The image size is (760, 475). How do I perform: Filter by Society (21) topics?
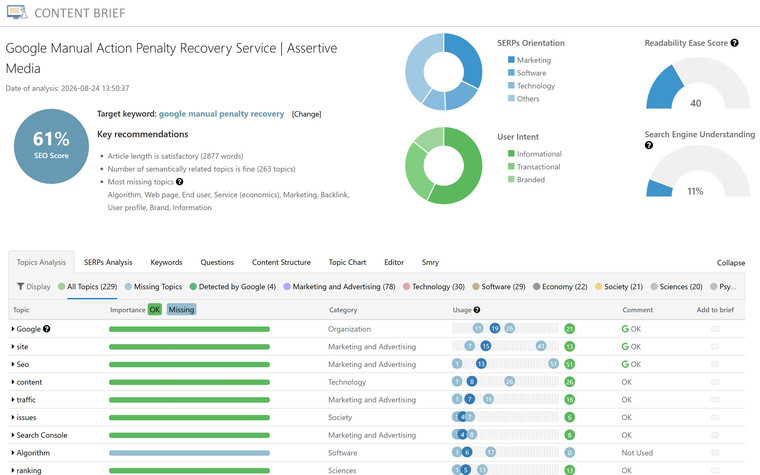[x=619, y=286]
